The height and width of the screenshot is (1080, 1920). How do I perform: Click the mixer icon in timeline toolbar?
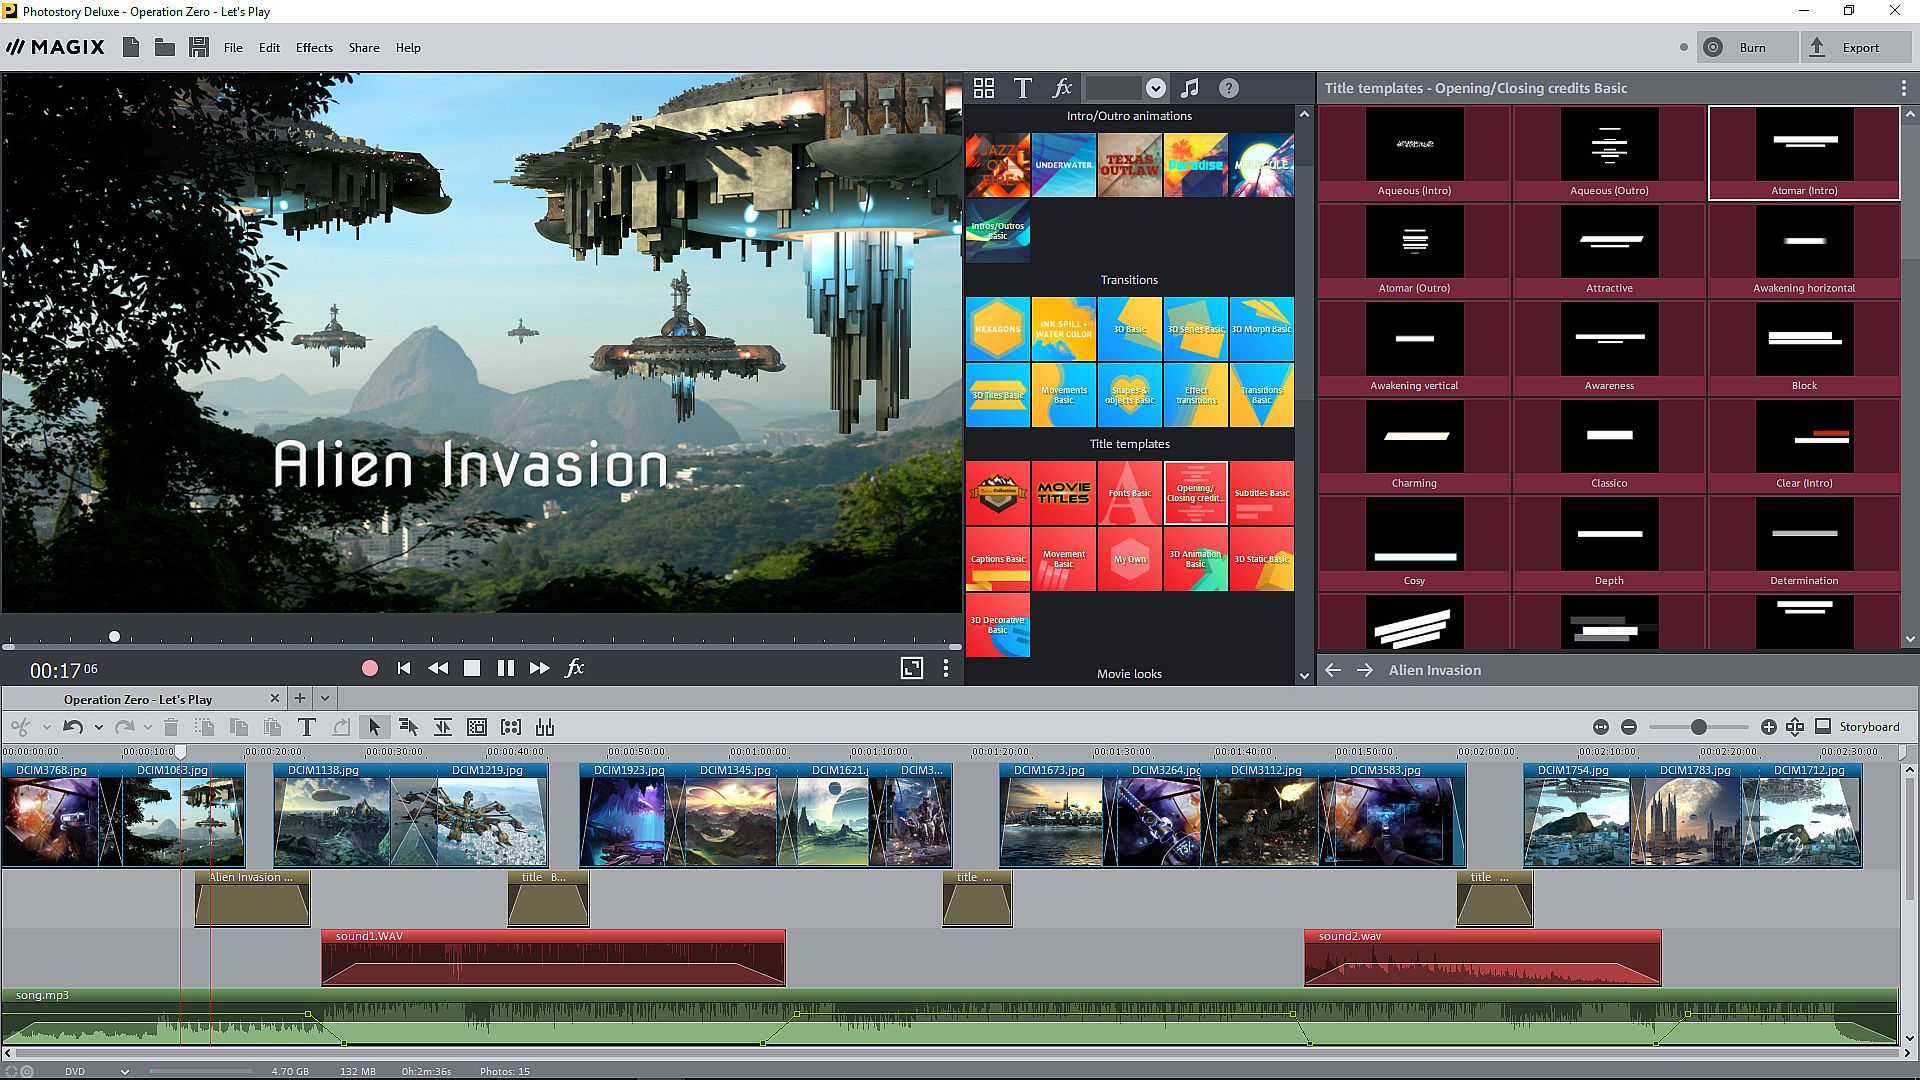[x=545, y=727]
